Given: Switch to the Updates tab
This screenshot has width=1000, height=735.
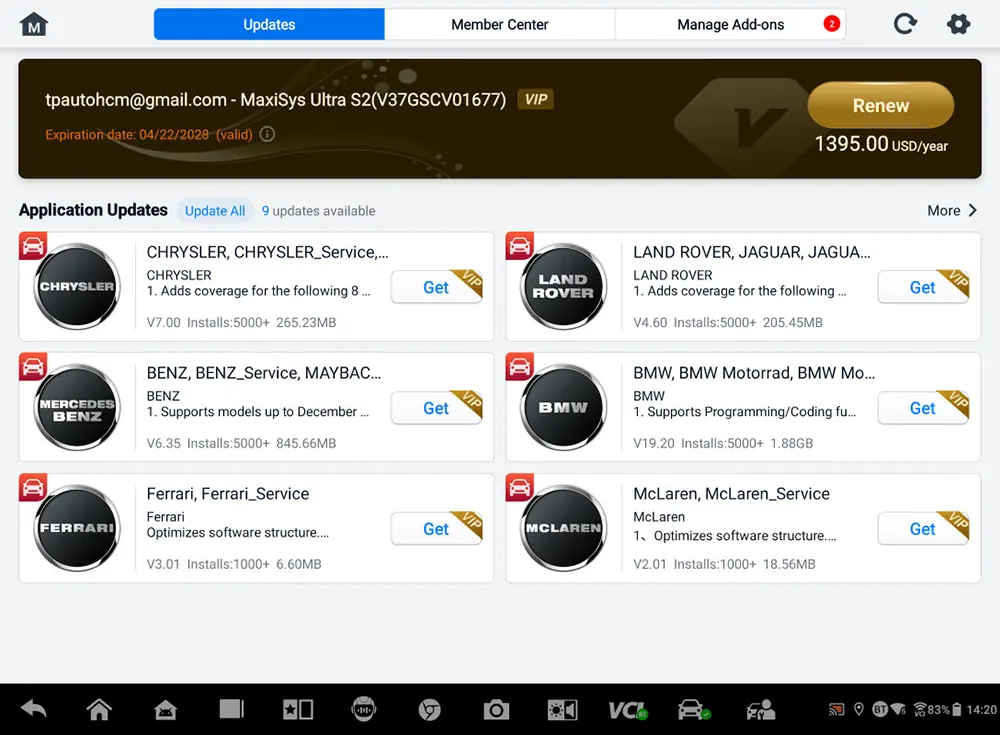Looking at the screenshot, I should [x=269, y=24].
